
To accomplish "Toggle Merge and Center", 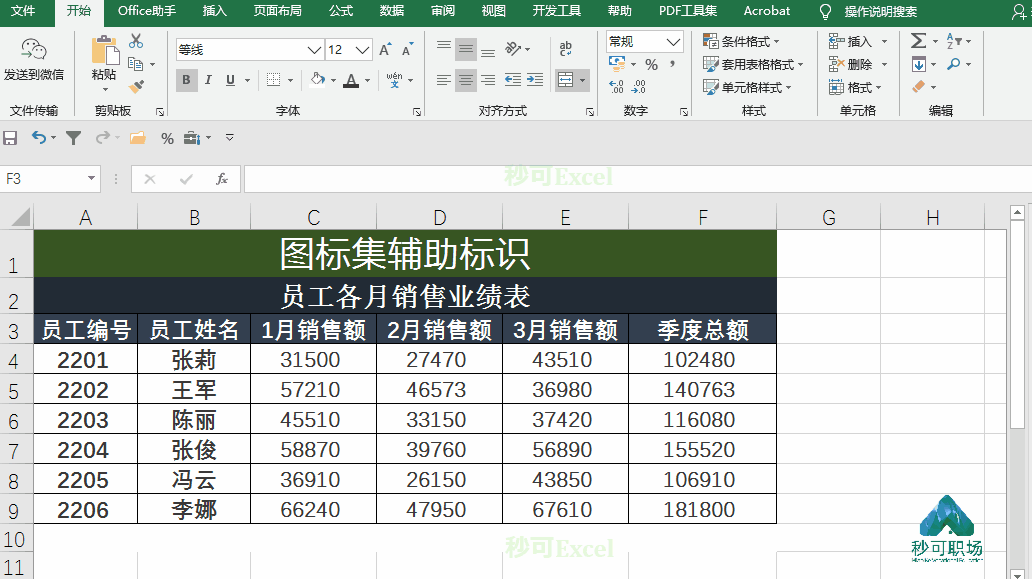I will pyautogui.click(x=565, y=80).
